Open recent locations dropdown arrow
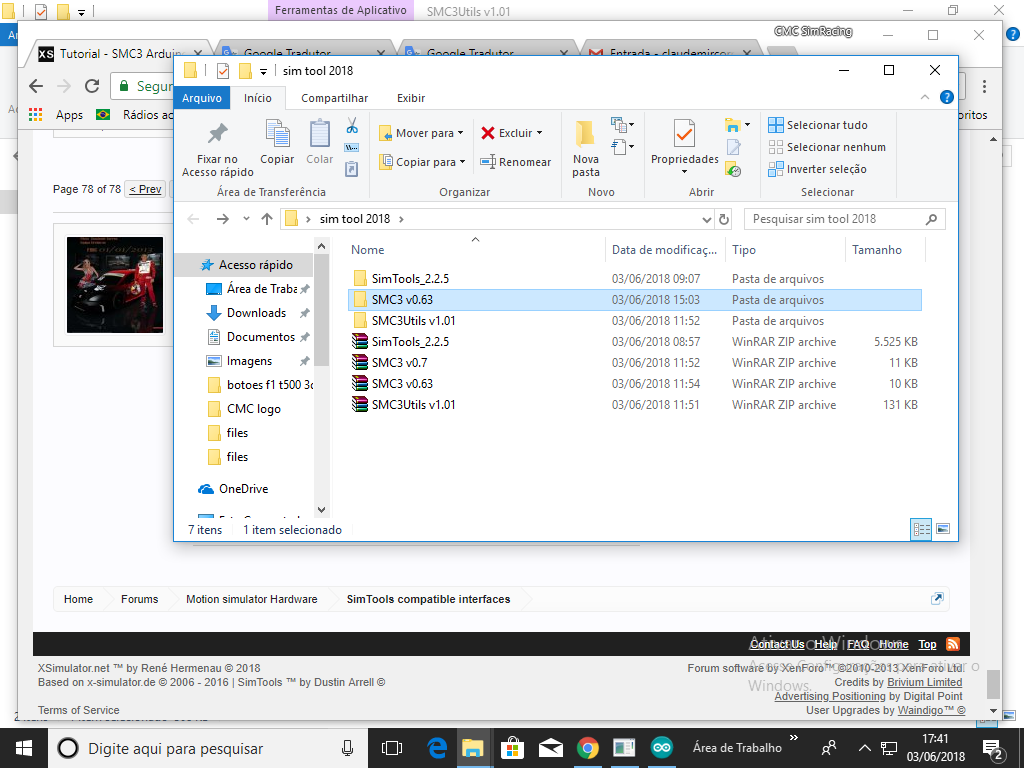 tap(246, 219)
